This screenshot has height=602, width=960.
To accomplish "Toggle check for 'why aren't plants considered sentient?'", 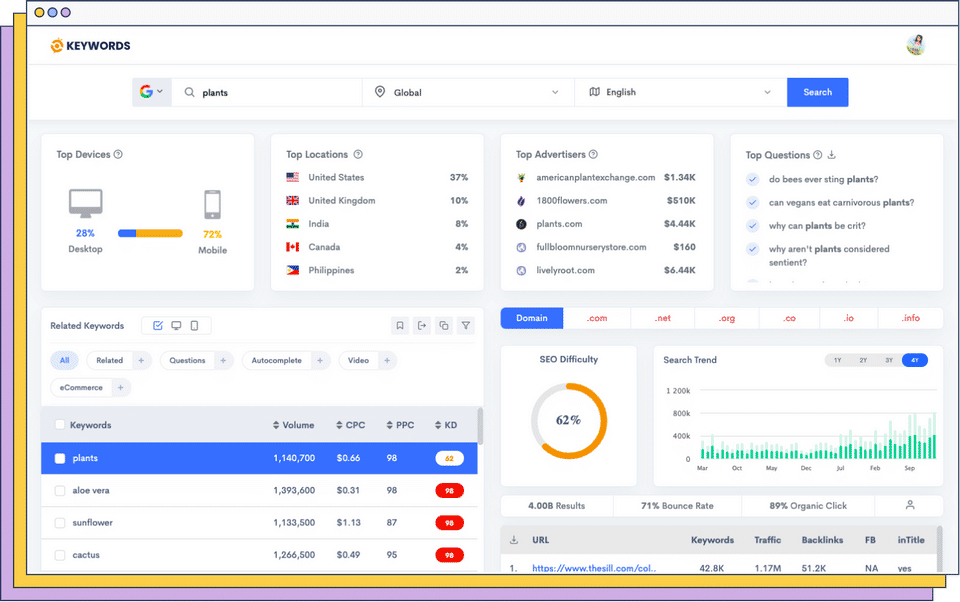I will click(752, 249).
